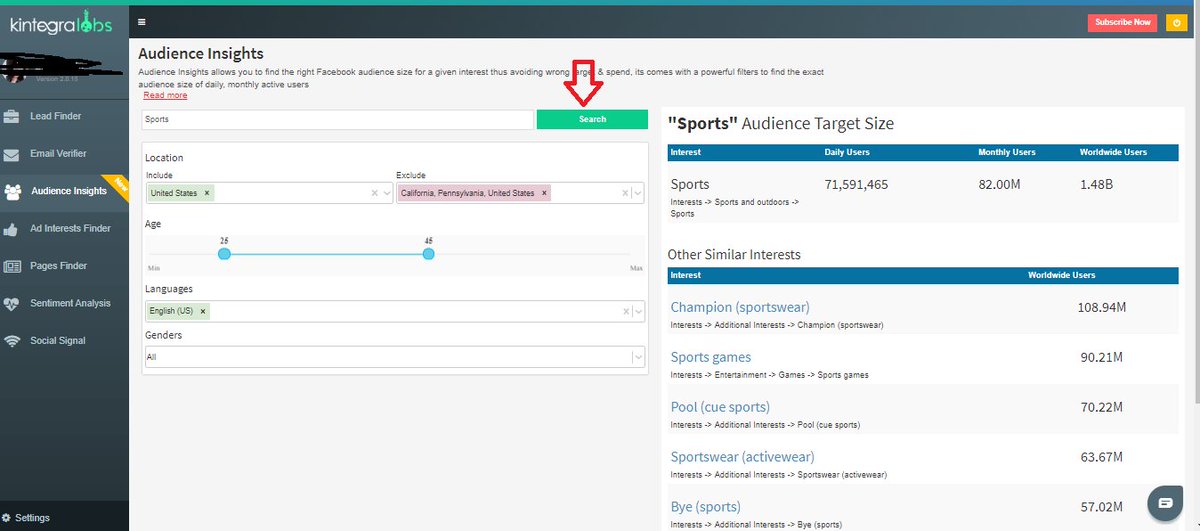
Task: Click the Subscribe Now button
Action: click(x=1122, y=22)
